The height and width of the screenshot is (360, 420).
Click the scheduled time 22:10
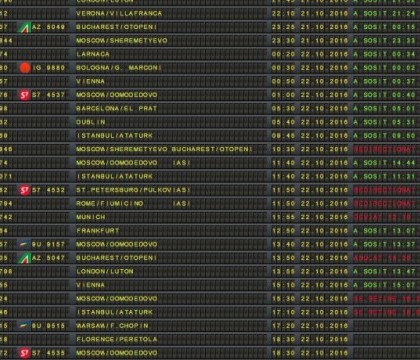[x=283, y=14]
